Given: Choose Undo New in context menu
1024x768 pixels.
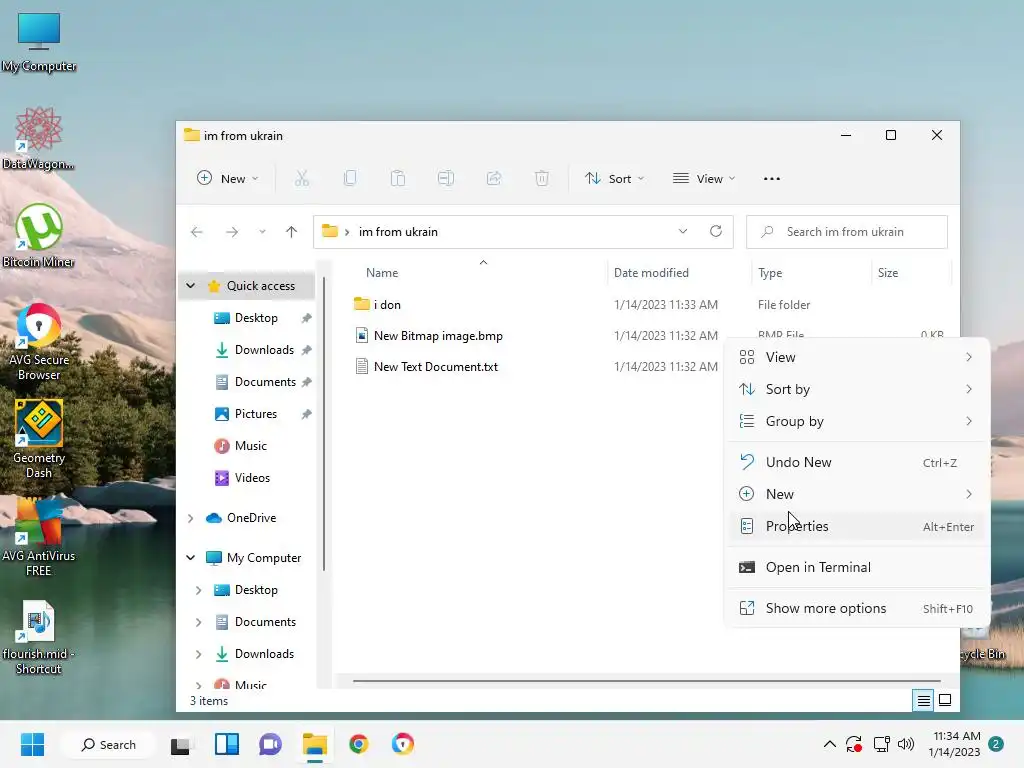Looking at the screenshot, I should pyautogui.click(x=856, y=462).
